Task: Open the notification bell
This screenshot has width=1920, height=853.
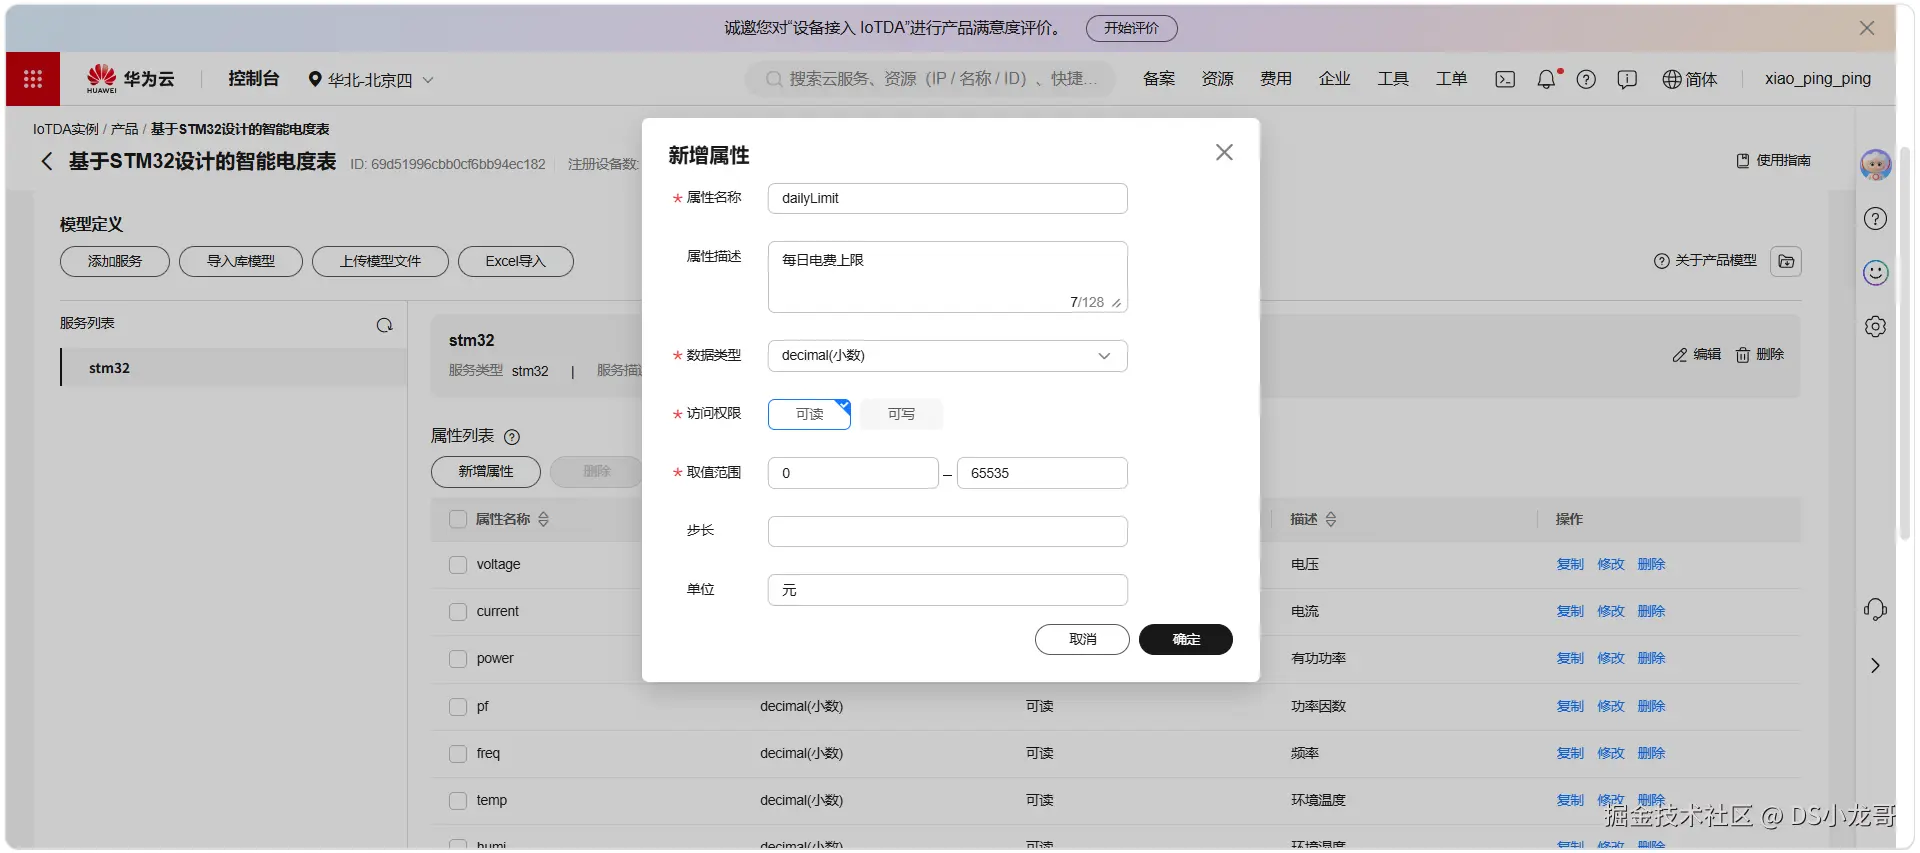Action: (x=1546, y=79)
